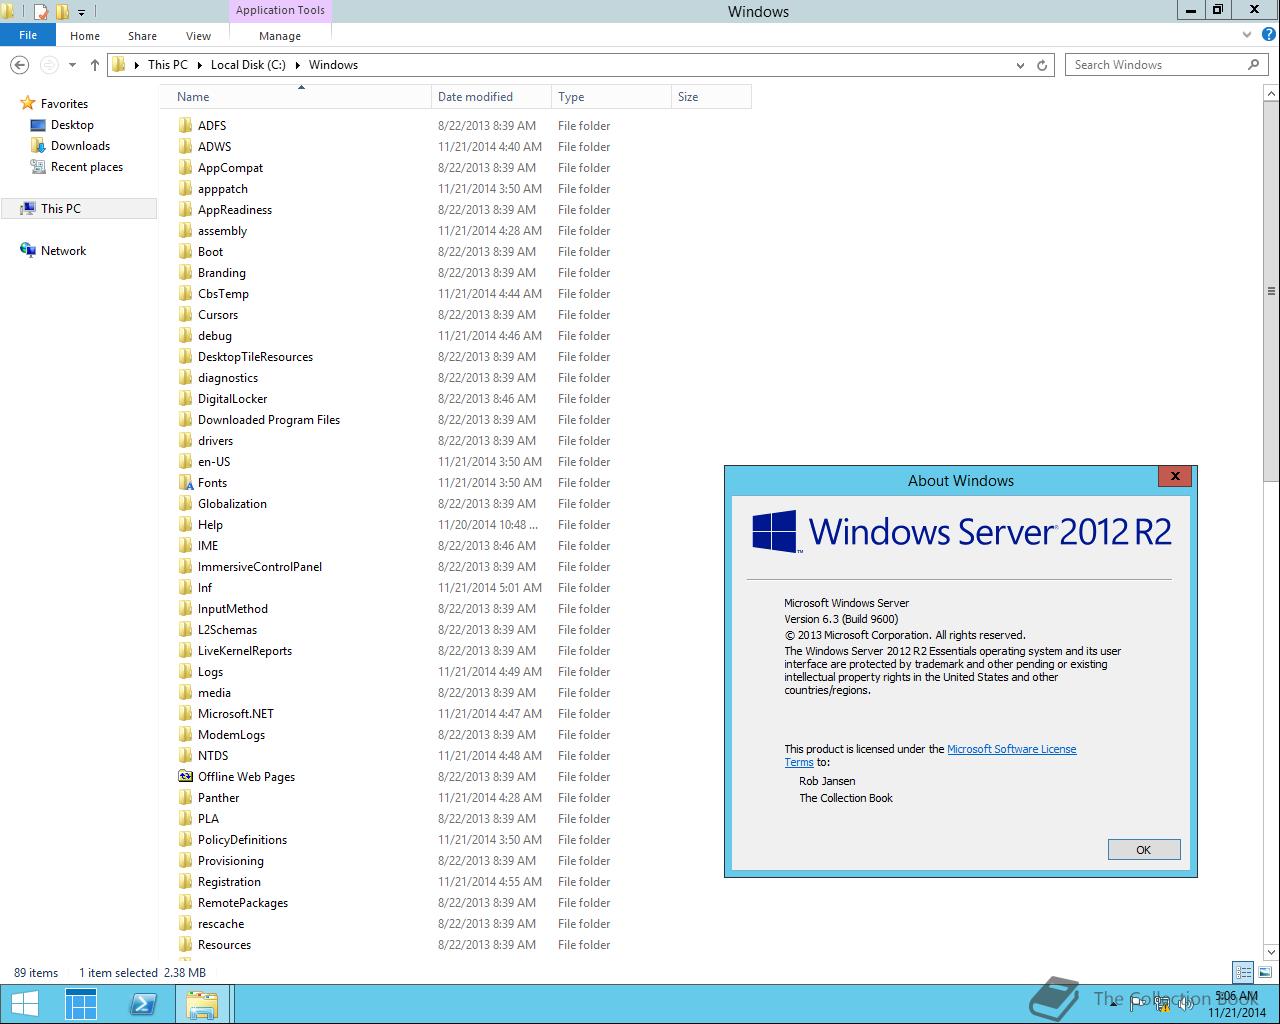
Task: Open Customize Quick Access Toolbar dropdown
Action: tap(82, 13)
